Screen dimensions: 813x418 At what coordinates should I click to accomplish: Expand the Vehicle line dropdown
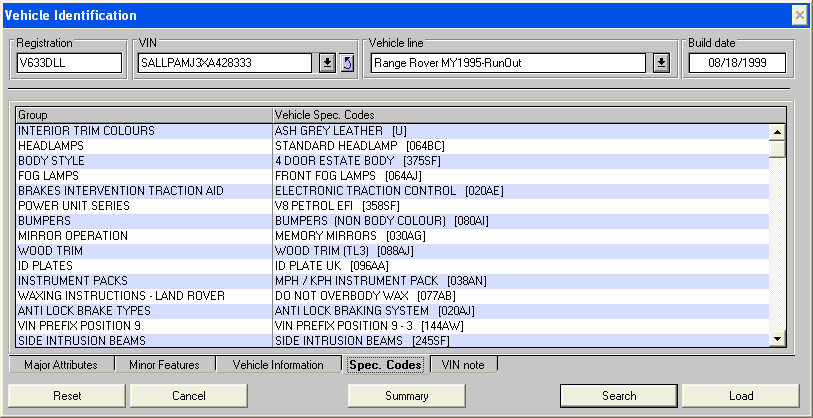tap(661, 63)
